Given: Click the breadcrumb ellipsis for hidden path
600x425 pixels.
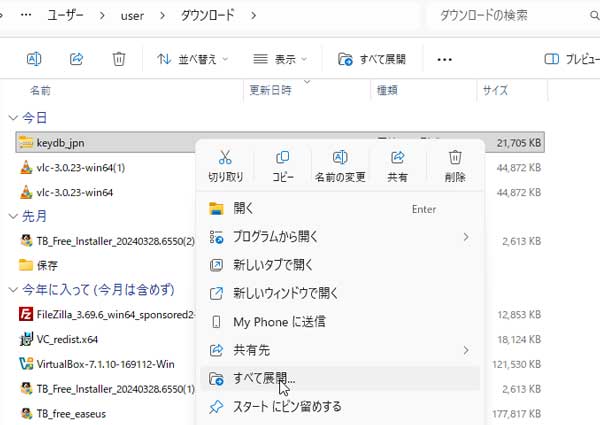Looking at the screenshot, I should (26, 15).
